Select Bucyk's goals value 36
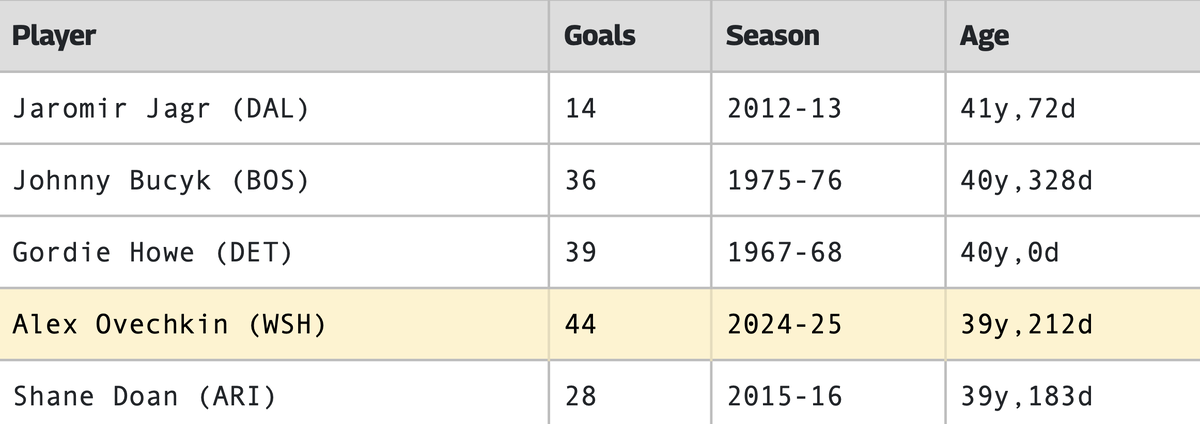 (580, 181)
